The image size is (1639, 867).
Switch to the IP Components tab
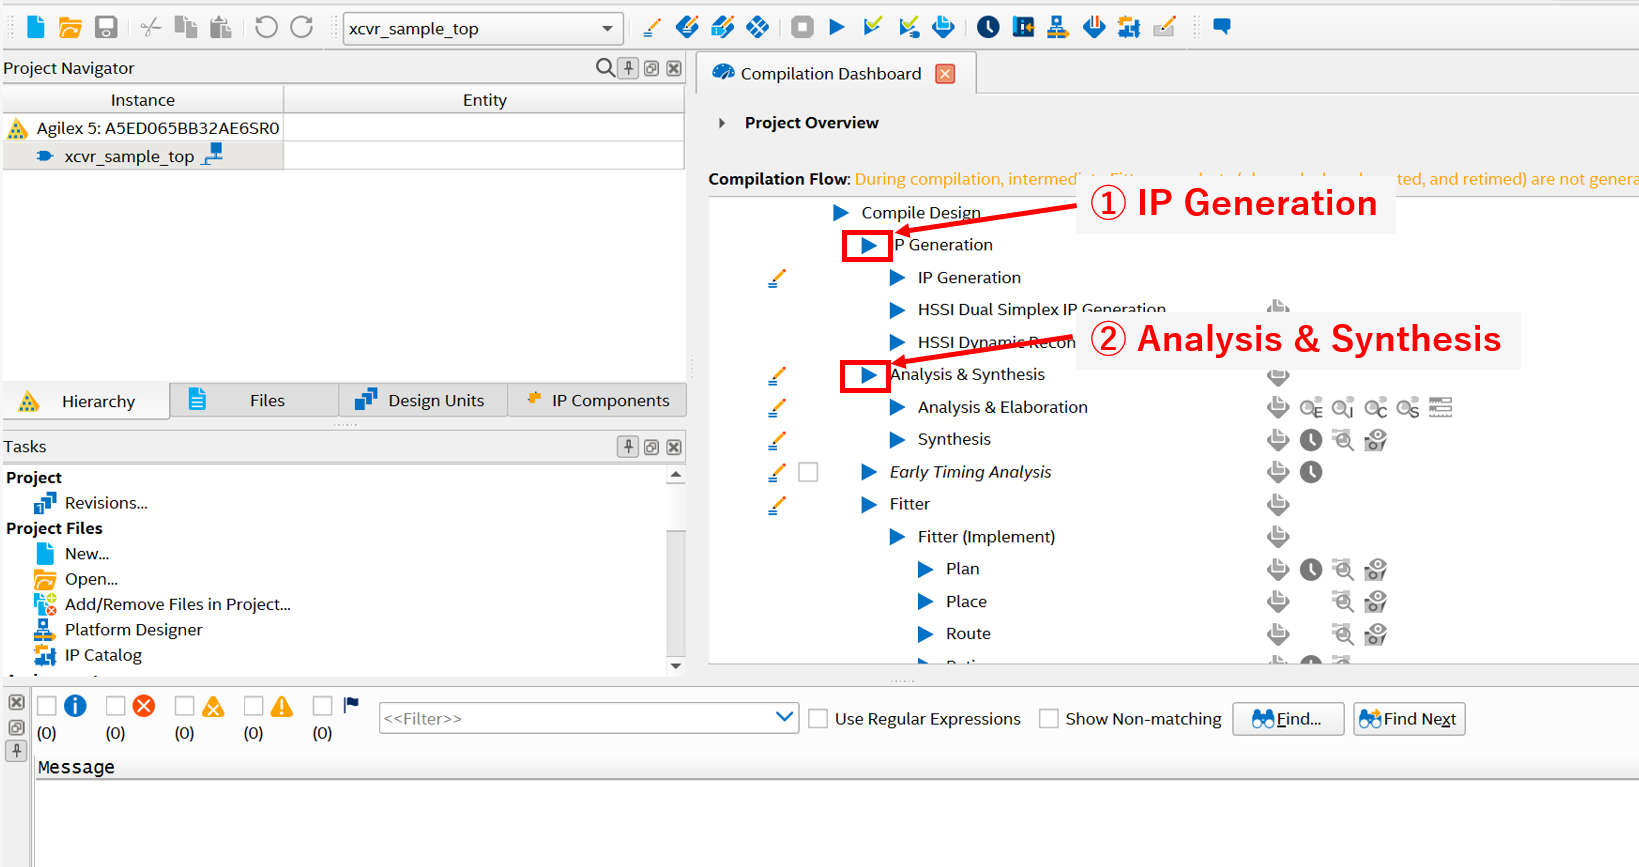coord(597,401)
